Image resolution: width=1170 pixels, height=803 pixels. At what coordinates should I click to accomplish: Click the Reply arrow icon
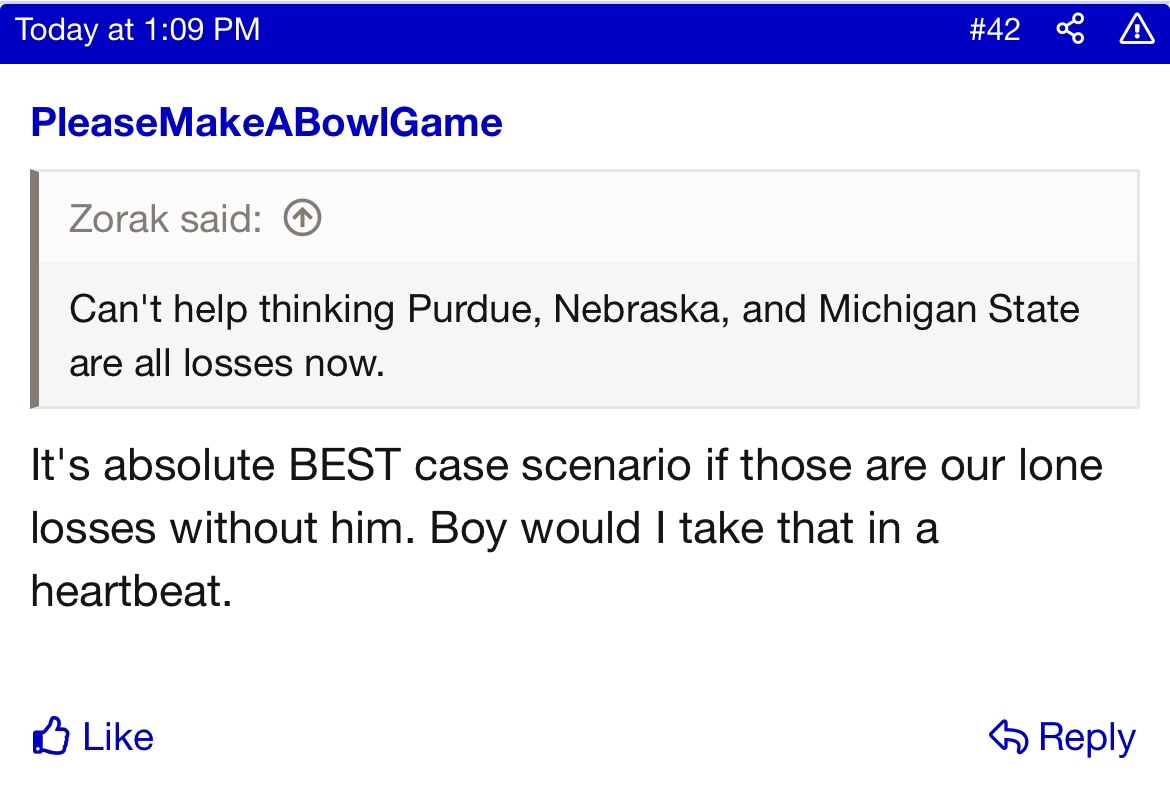1008,737
